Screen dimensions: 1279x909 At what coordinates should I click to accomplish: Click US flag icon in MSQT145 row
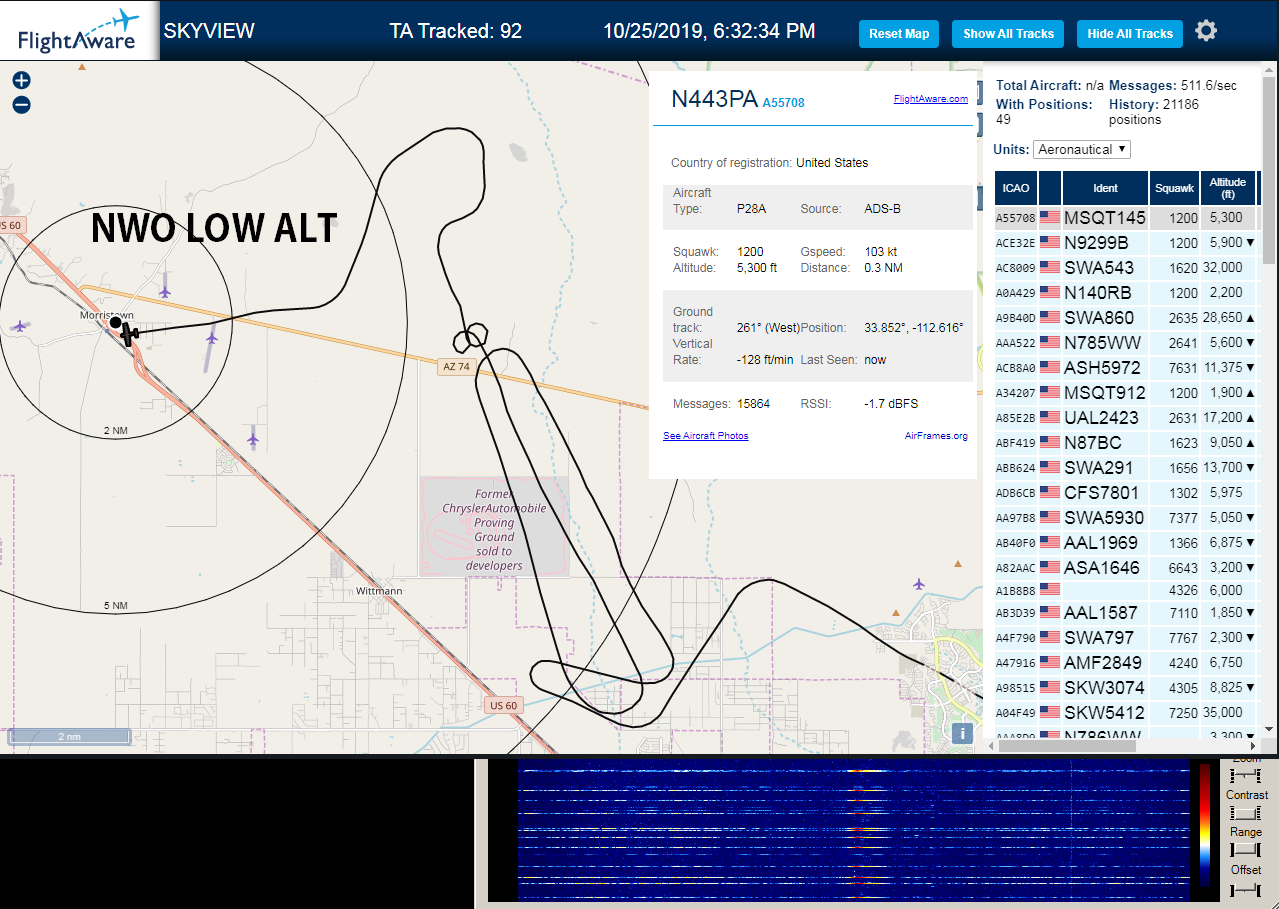[x=1050, y=217]
